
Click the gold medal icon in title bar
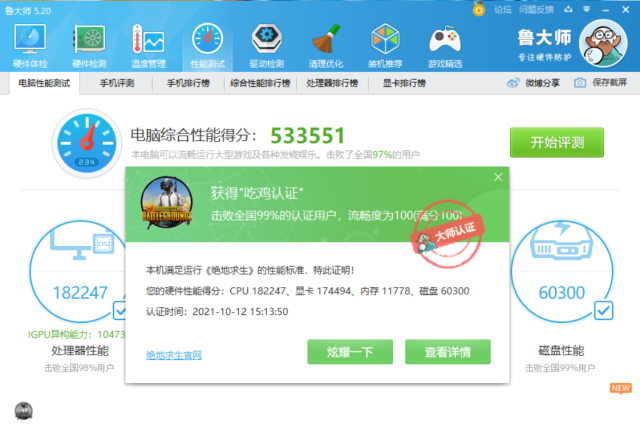pyautogui.click(x=479, y=9)
